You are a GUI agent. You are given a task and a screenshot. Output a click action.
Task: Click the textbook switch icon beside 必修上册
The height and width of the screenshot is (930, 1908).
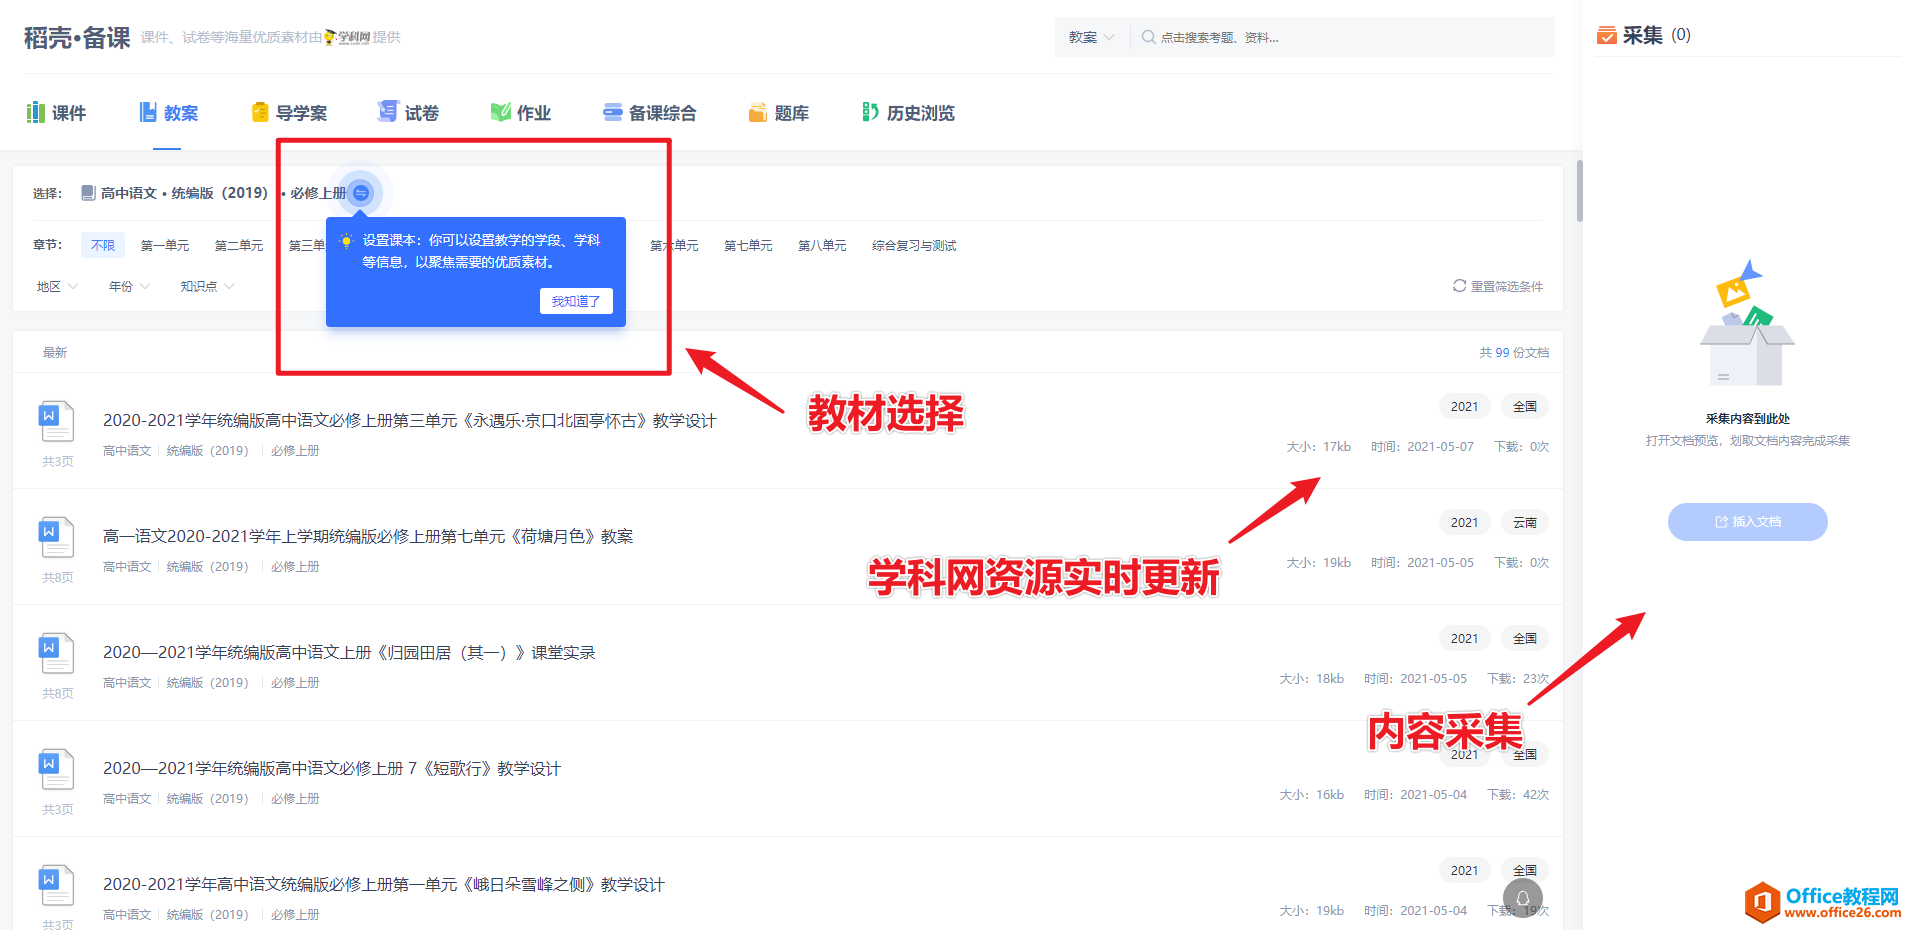361,192
